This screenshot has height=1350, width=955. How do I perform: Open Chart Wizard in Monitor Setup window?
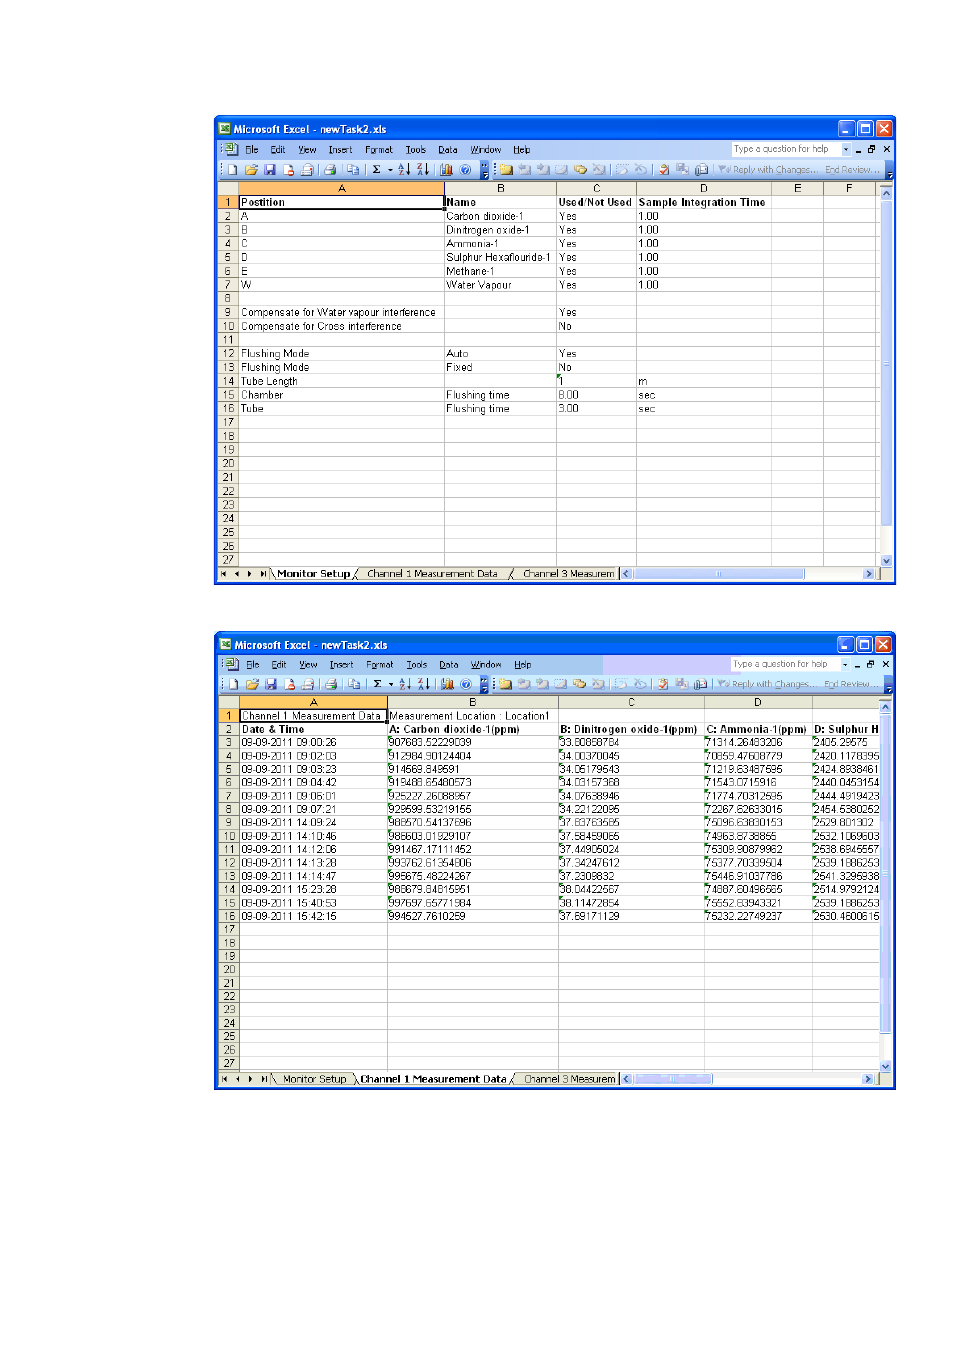pos(446,170)
